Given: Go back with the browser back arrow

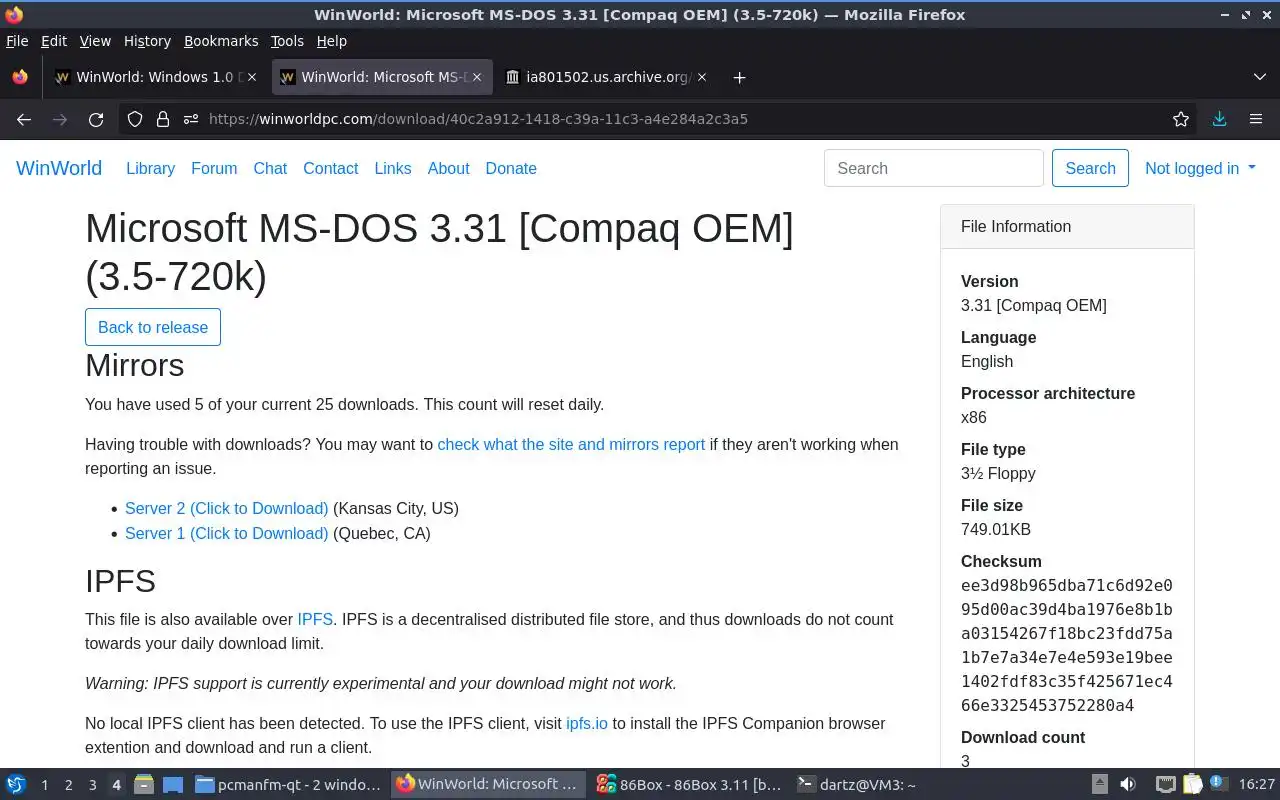Looking at the screenshot, I should click(24, 119).
